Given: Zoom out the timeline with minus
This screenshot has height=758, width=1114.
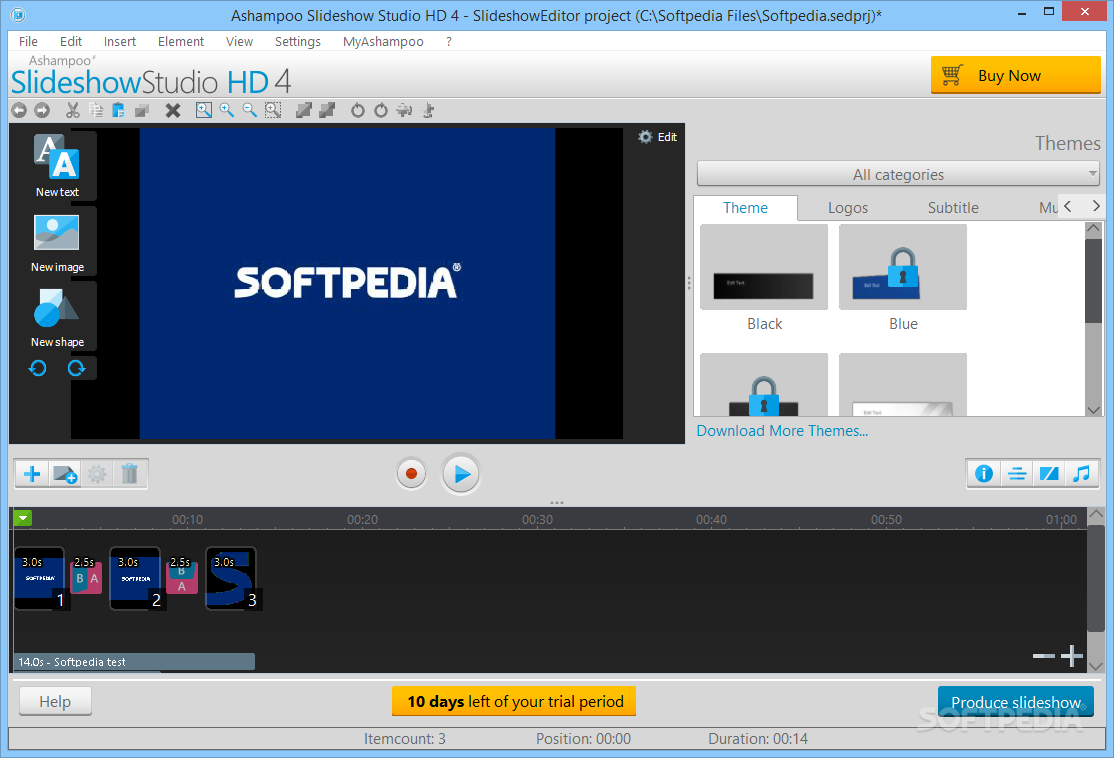Looking at the screenshot, I should click(1043, 656).
